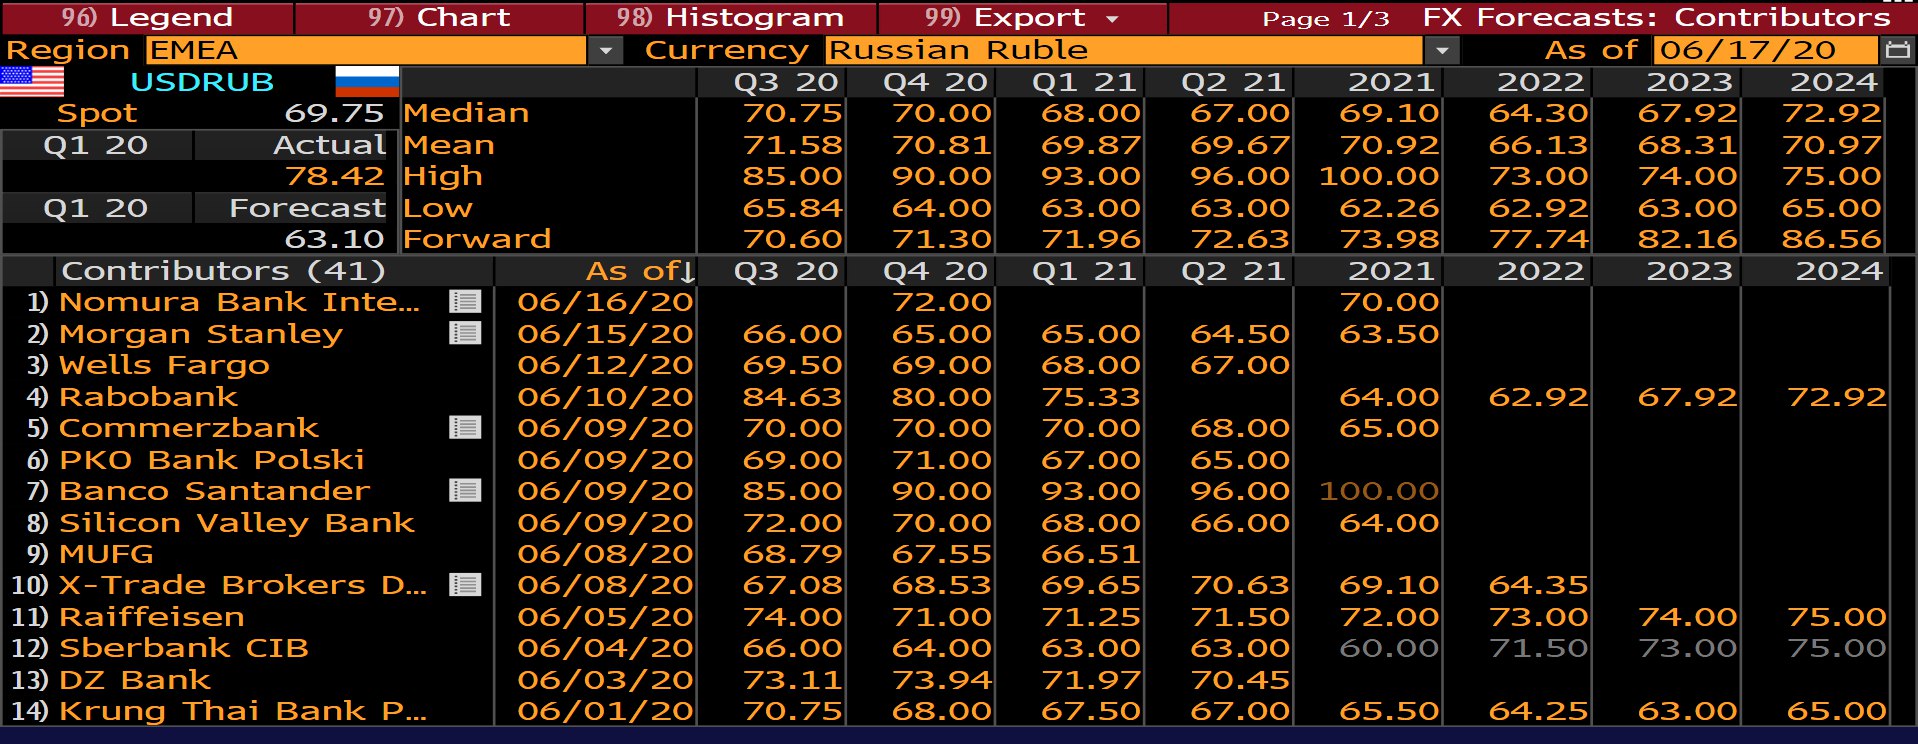Click the actual value 78.42
This screenshot has width=1918, height=744.
click(334, 176)
